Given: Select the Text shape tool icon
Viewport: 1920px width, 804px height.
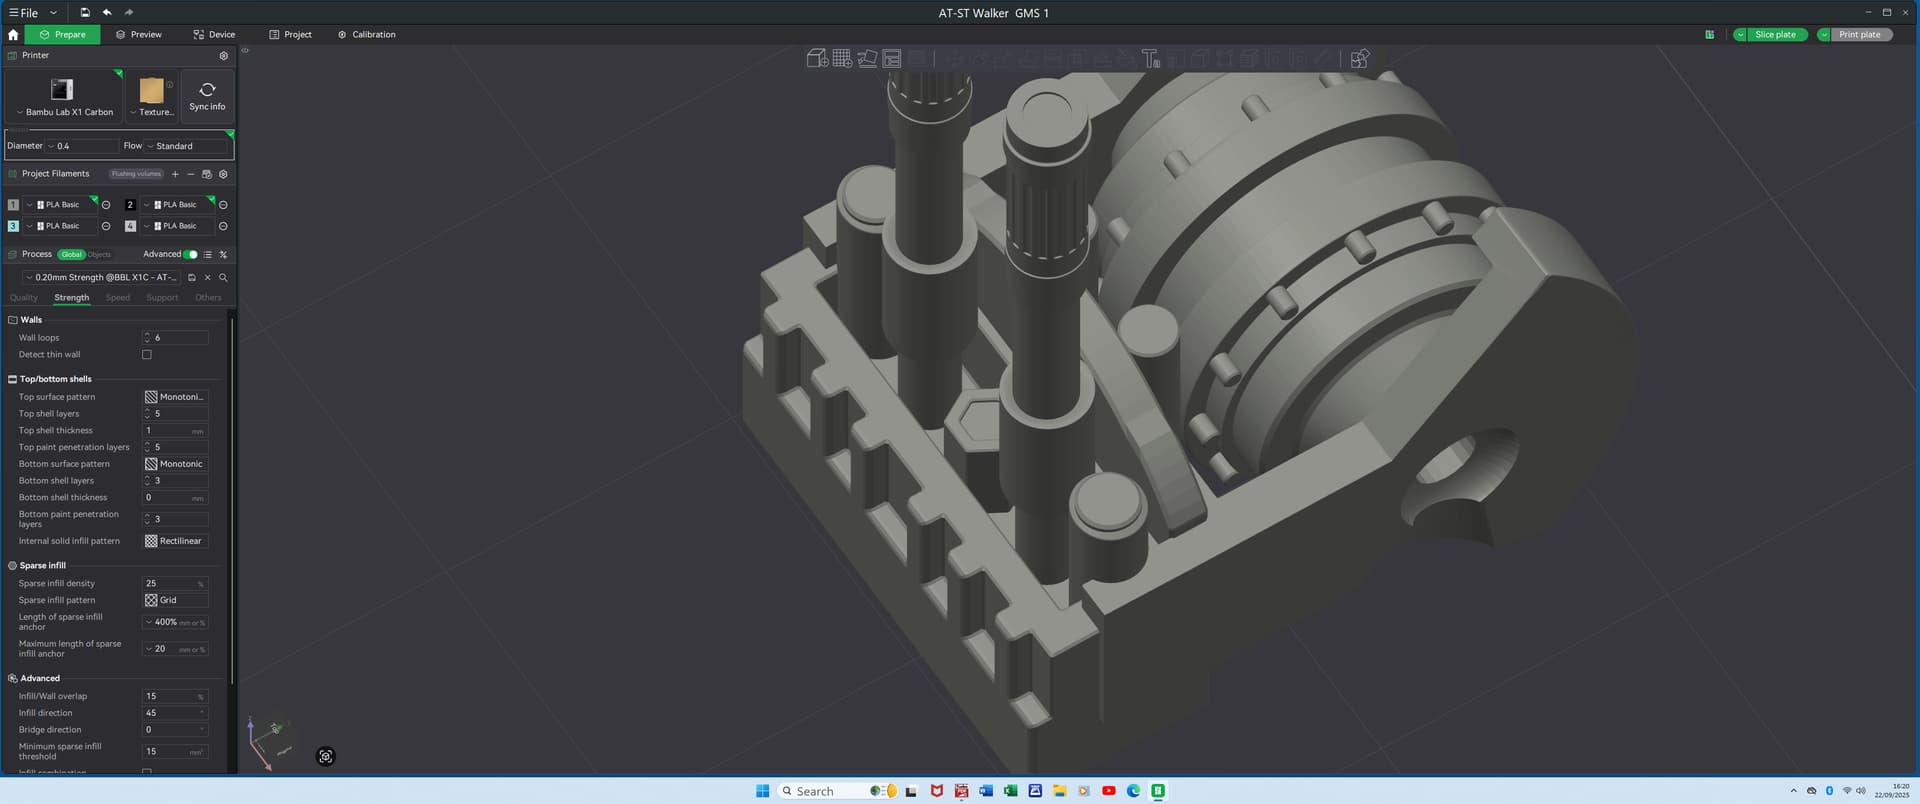Looking at the screenshot, I should [x=1151, y=59].
